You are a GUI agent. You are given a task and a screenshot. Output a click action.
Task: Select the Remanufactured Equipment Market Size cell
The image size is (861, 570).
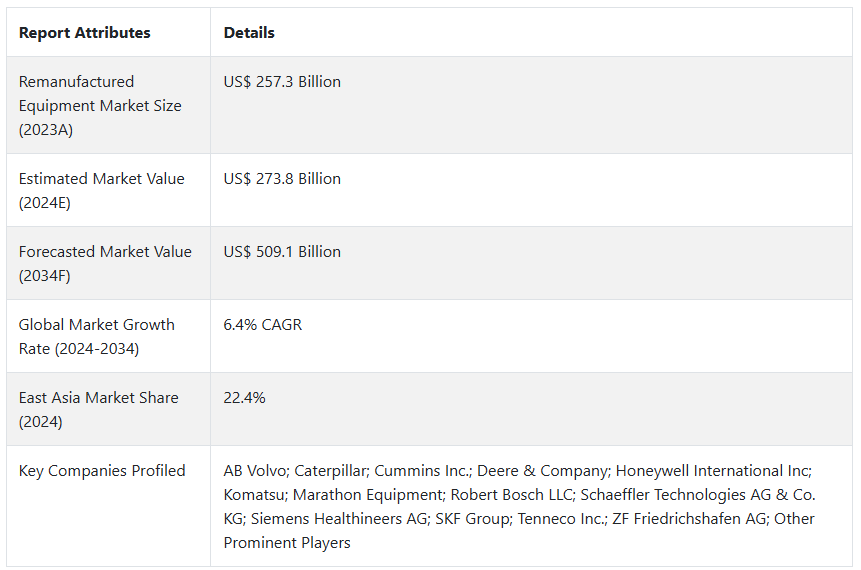[100, 105]
